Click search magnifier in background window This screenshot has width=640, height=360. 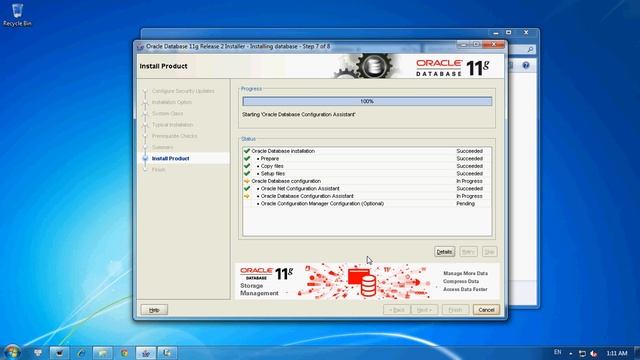tap(530, 49)
